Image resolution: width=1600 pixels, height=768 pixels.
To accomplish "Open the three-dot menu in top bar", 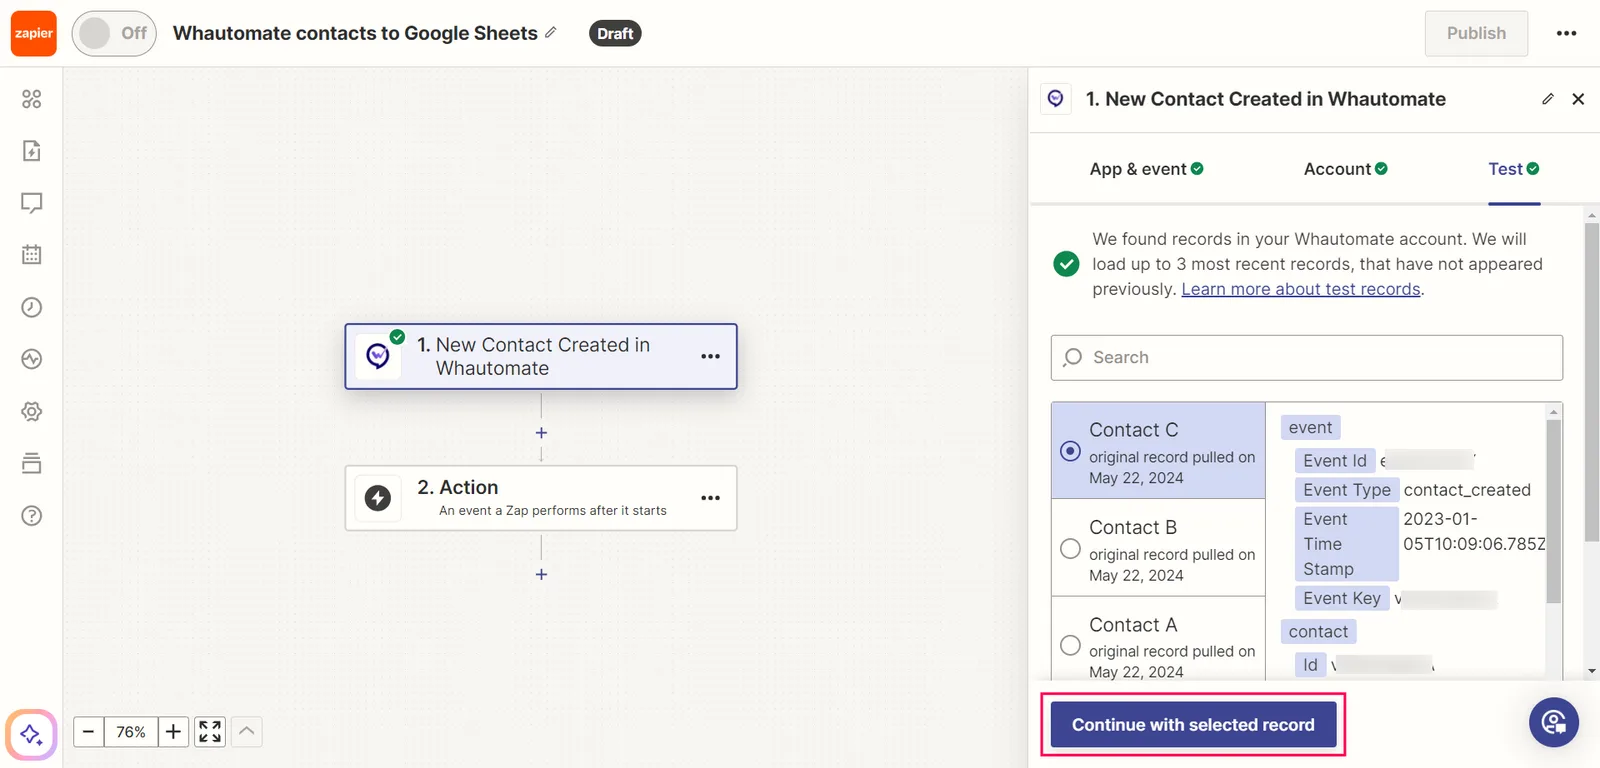I will [x=1566, y=33].
